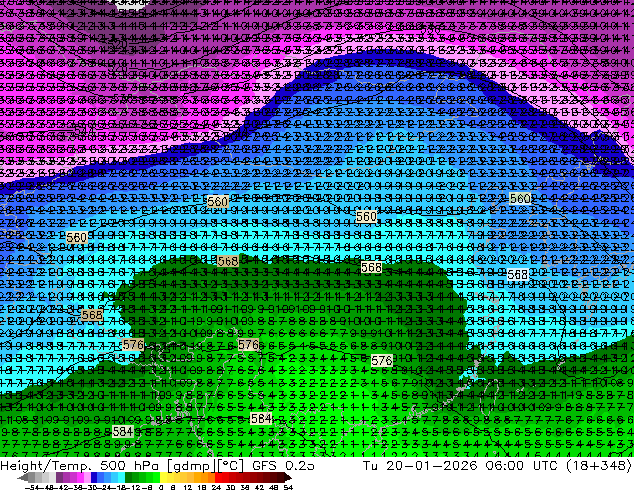The image size is (634, 490).
Task: Pick the leftmost 568 contour label
Action: [92, 316]
